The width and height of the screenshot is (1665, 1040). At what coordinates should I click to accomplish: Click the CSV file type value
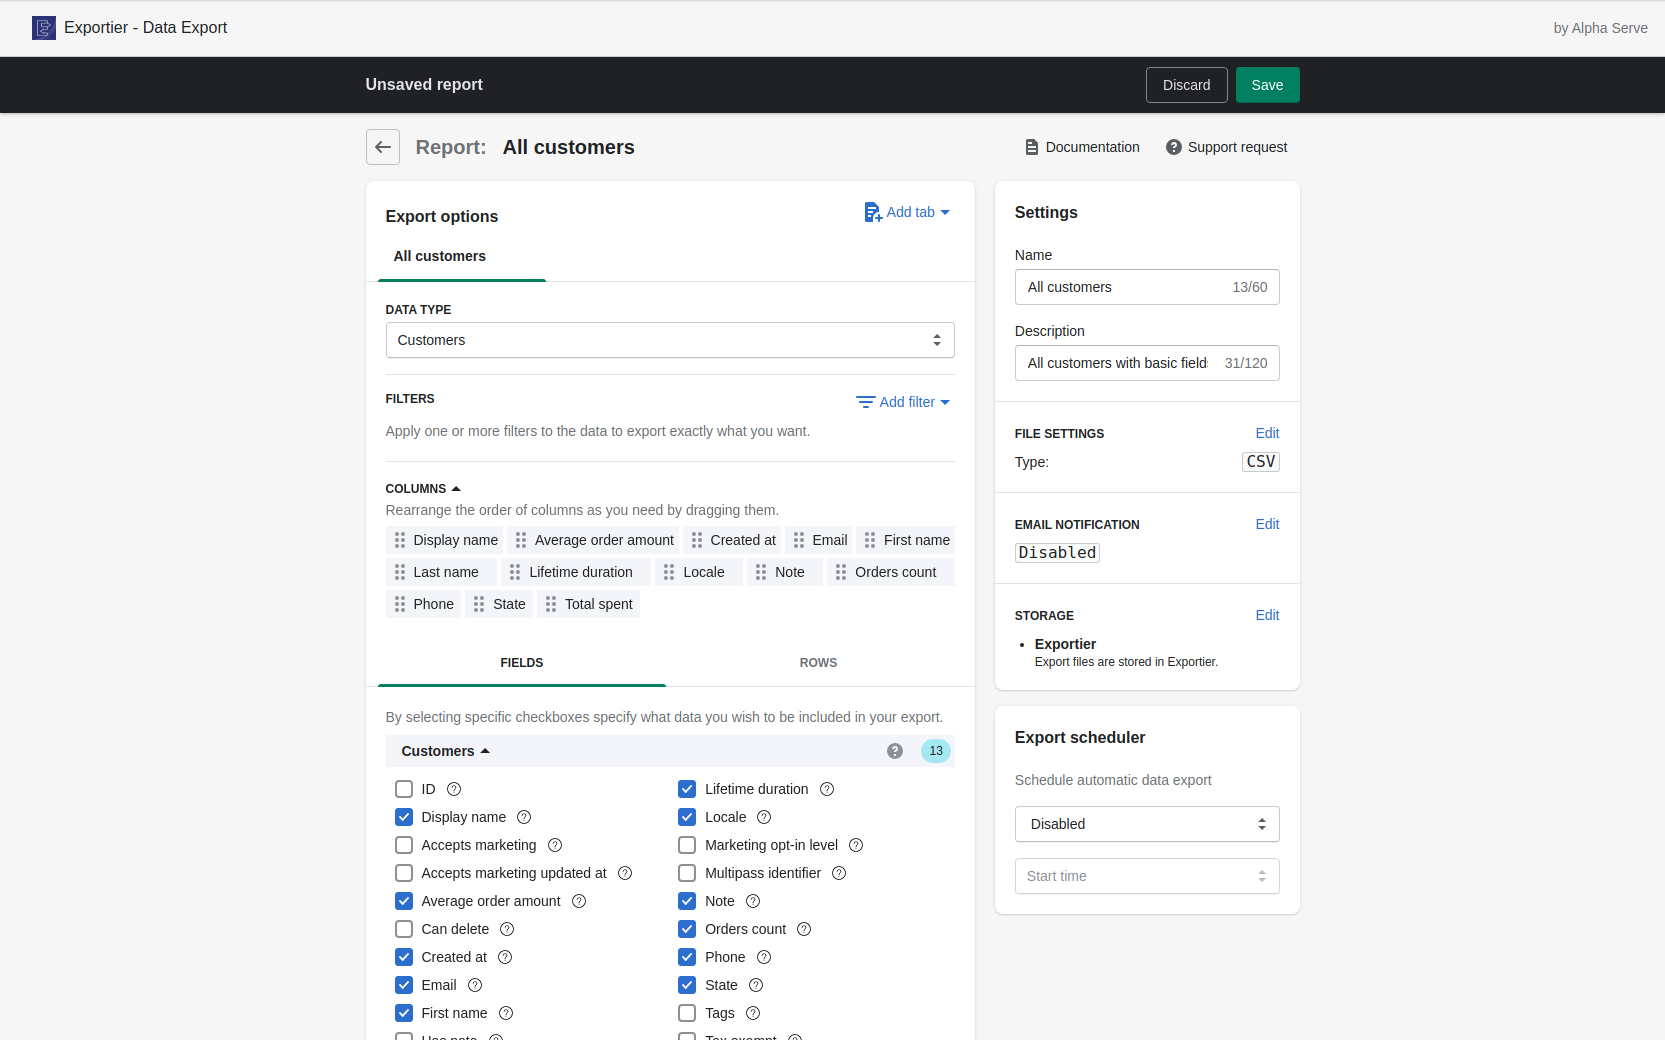pos(1261,461)
